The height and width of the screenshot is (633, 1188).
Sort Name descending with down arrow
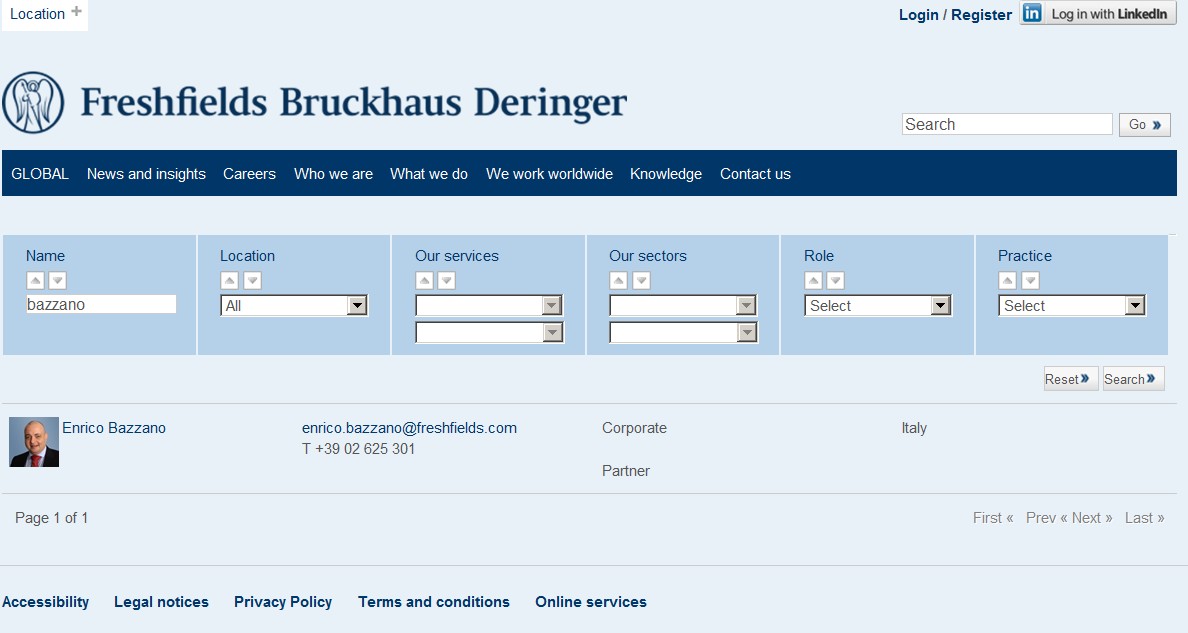[x=58, y=280]
